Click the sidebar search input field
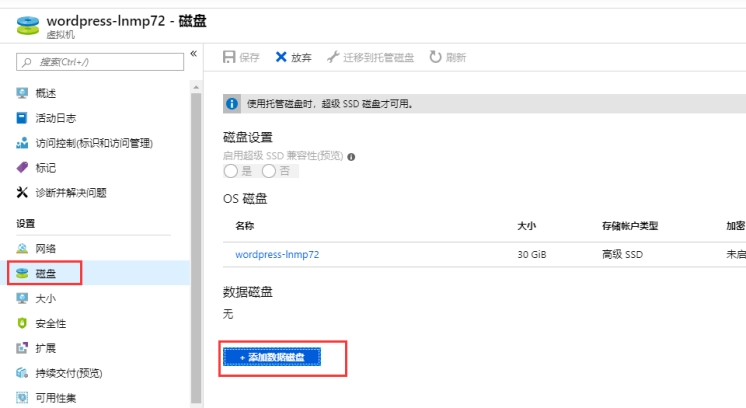 (100, 62)
